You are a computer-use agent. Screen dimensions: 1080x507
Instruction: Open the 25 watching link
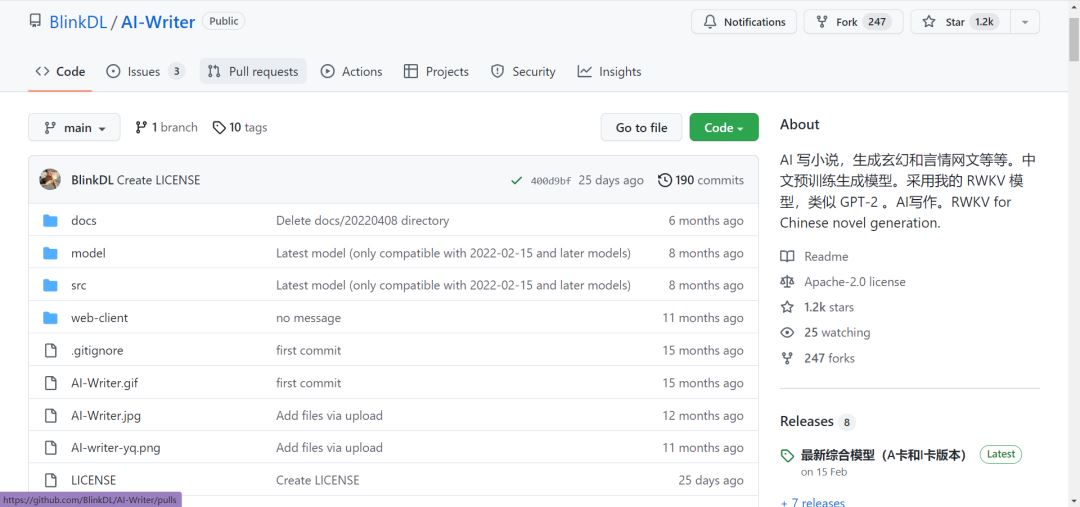pos(837,333)
